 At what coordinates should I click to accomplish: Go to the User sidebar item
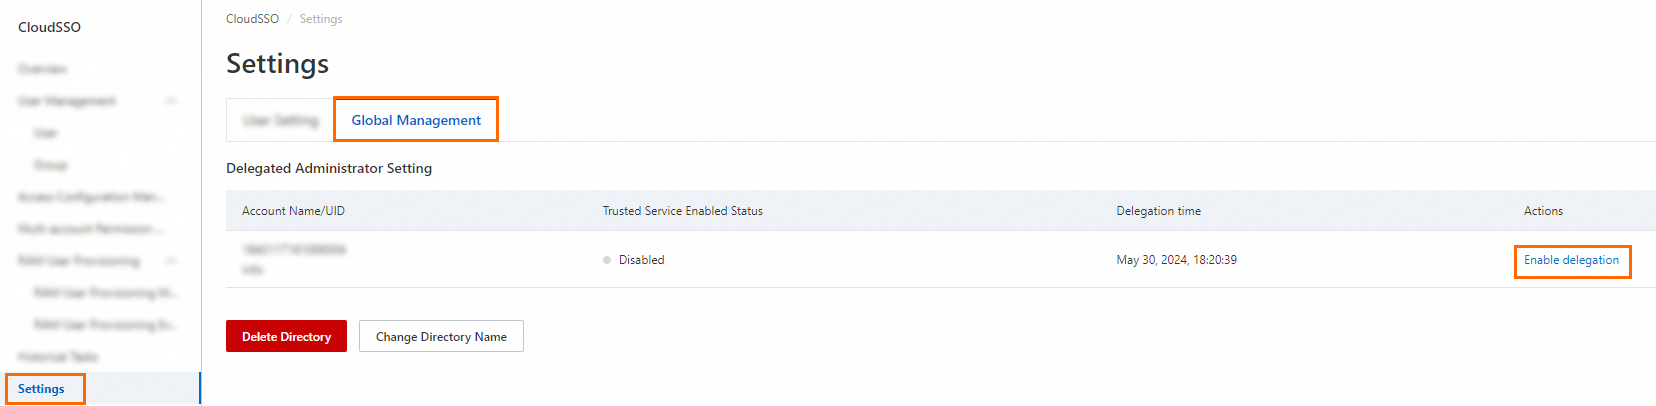point(46,133)
